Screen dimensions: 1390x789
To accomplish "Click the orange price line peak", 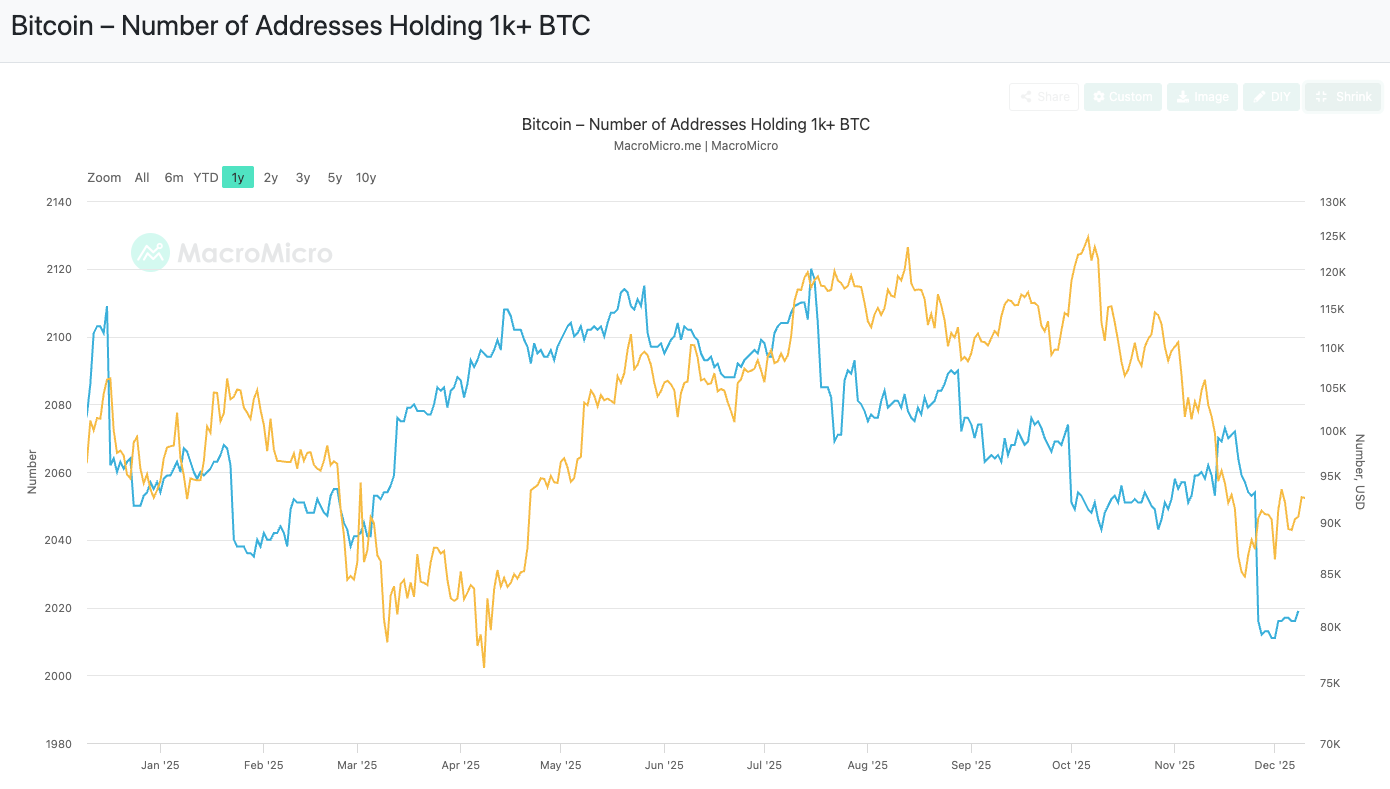I will pos(1087,237).
